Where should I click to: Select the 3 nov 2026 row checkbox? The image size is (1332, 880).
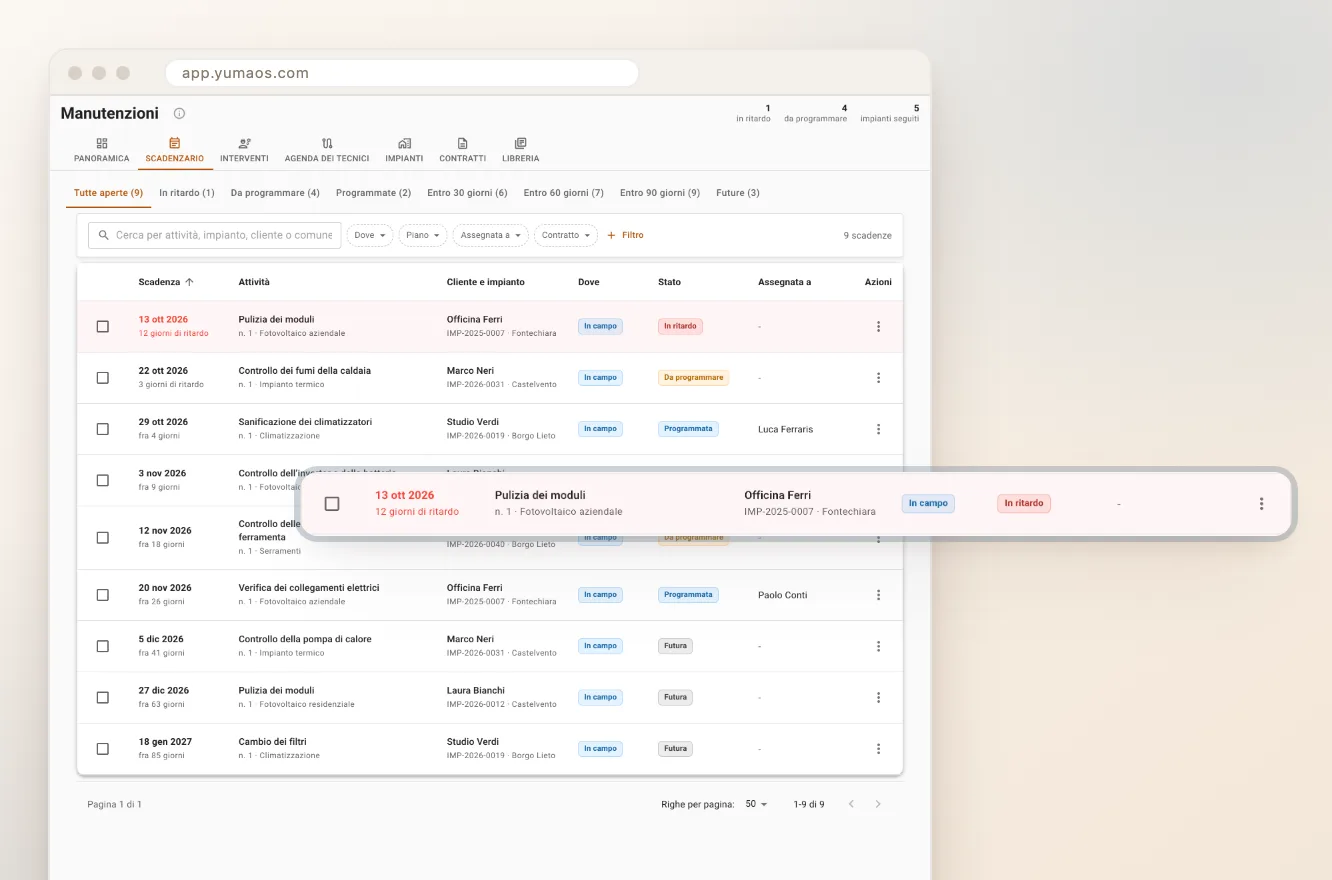click(102, 480)
